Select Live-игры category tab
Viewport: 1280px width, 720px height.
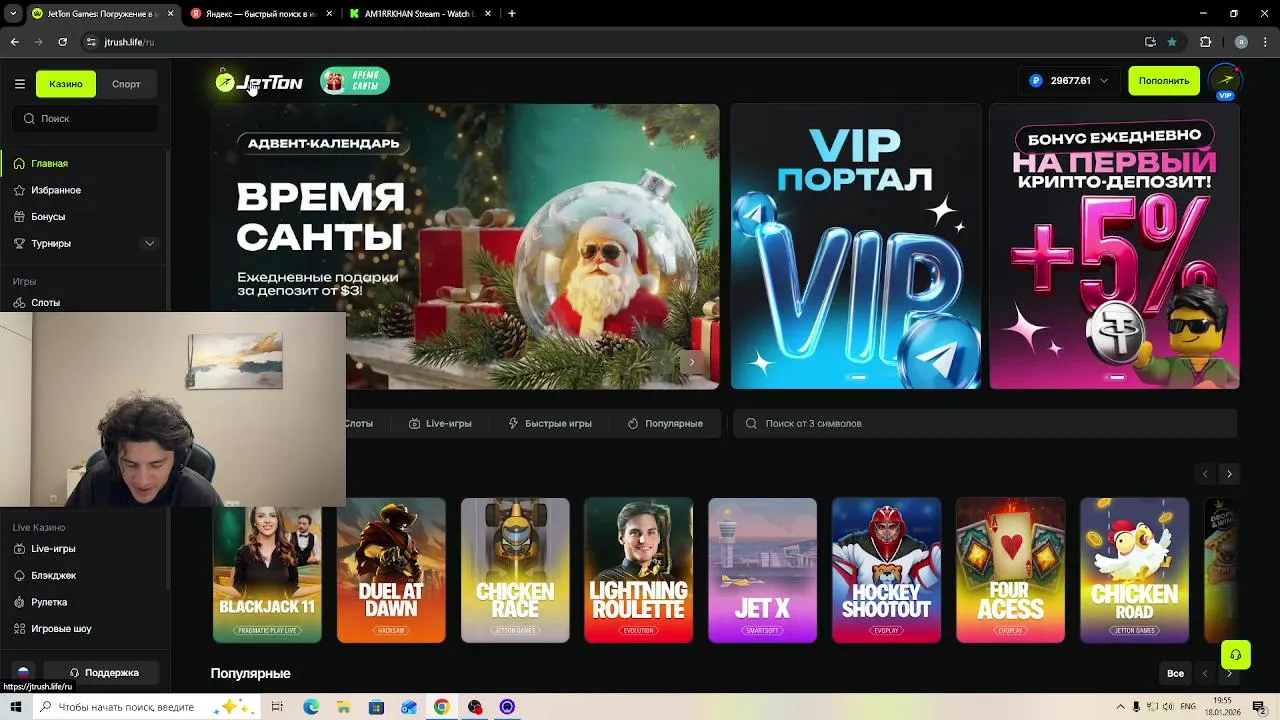pos(440,423)
